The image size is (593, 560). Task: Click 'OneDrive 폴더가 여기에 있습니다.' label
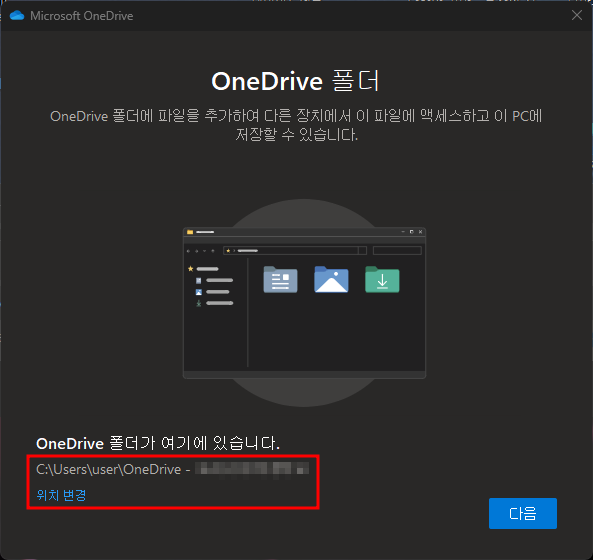pos(158,443)
